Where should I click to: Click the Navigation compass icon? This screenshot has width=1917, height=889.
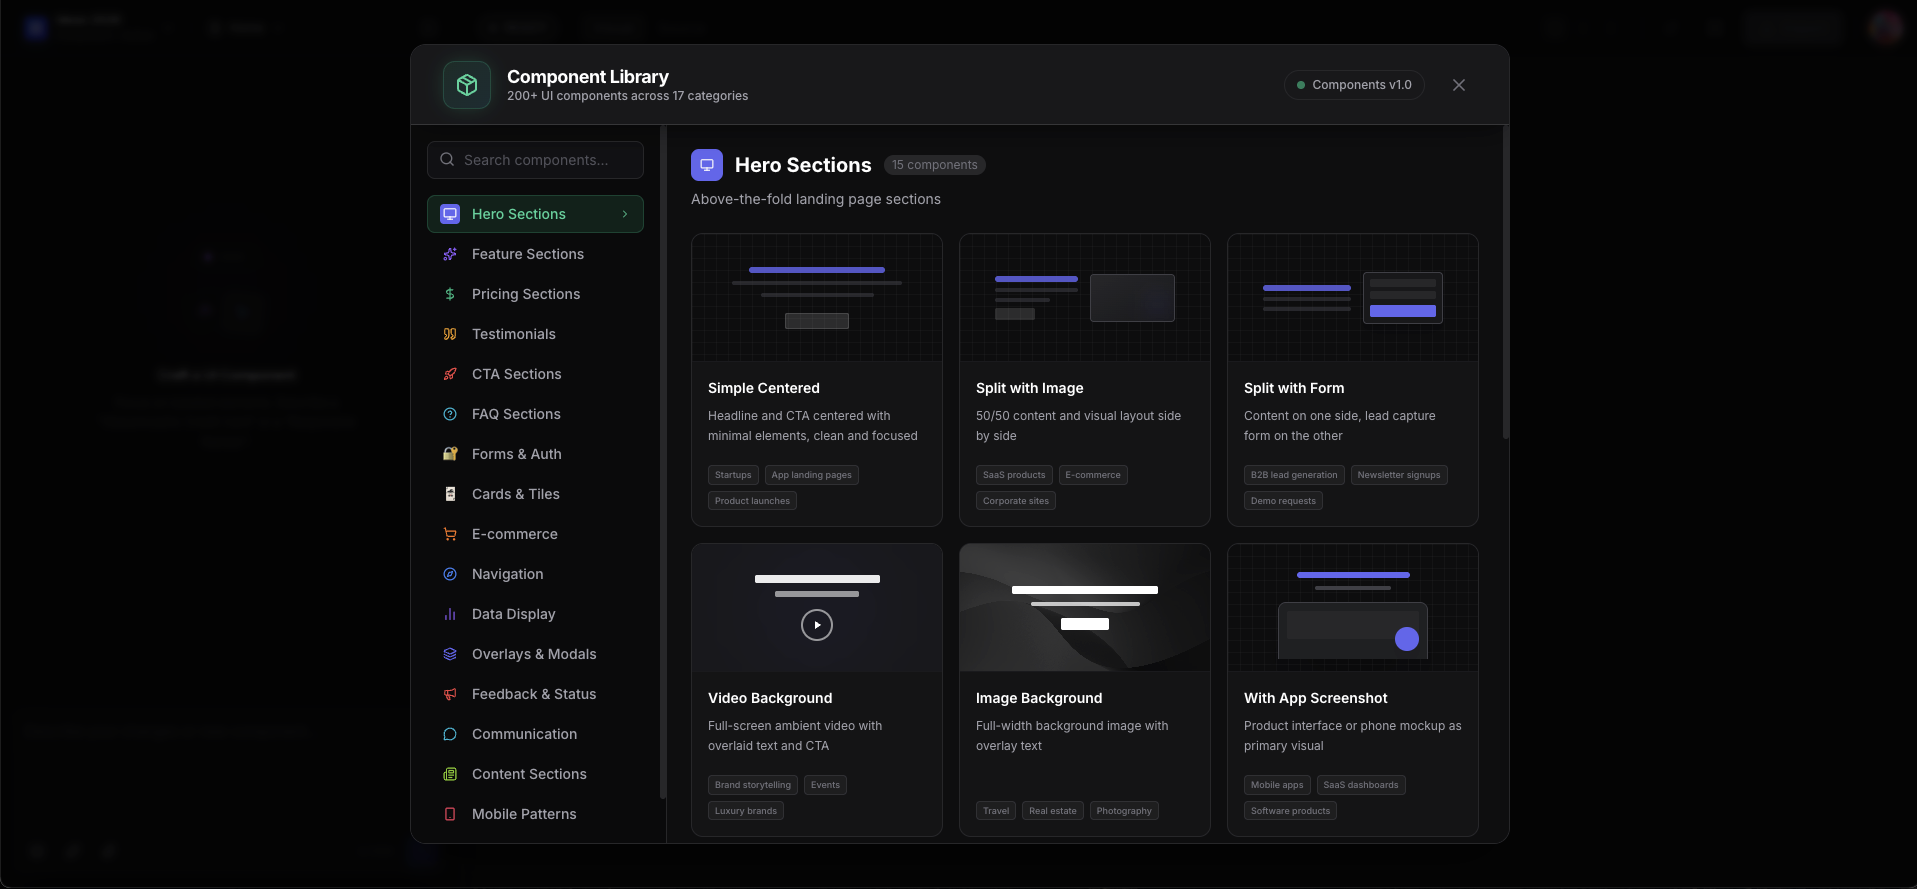coord(450,574)
